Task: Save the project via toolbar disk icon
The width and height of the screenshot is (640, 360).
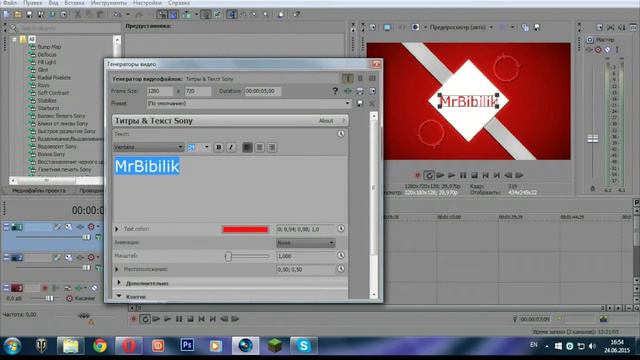Action: [x=29, y=14]
